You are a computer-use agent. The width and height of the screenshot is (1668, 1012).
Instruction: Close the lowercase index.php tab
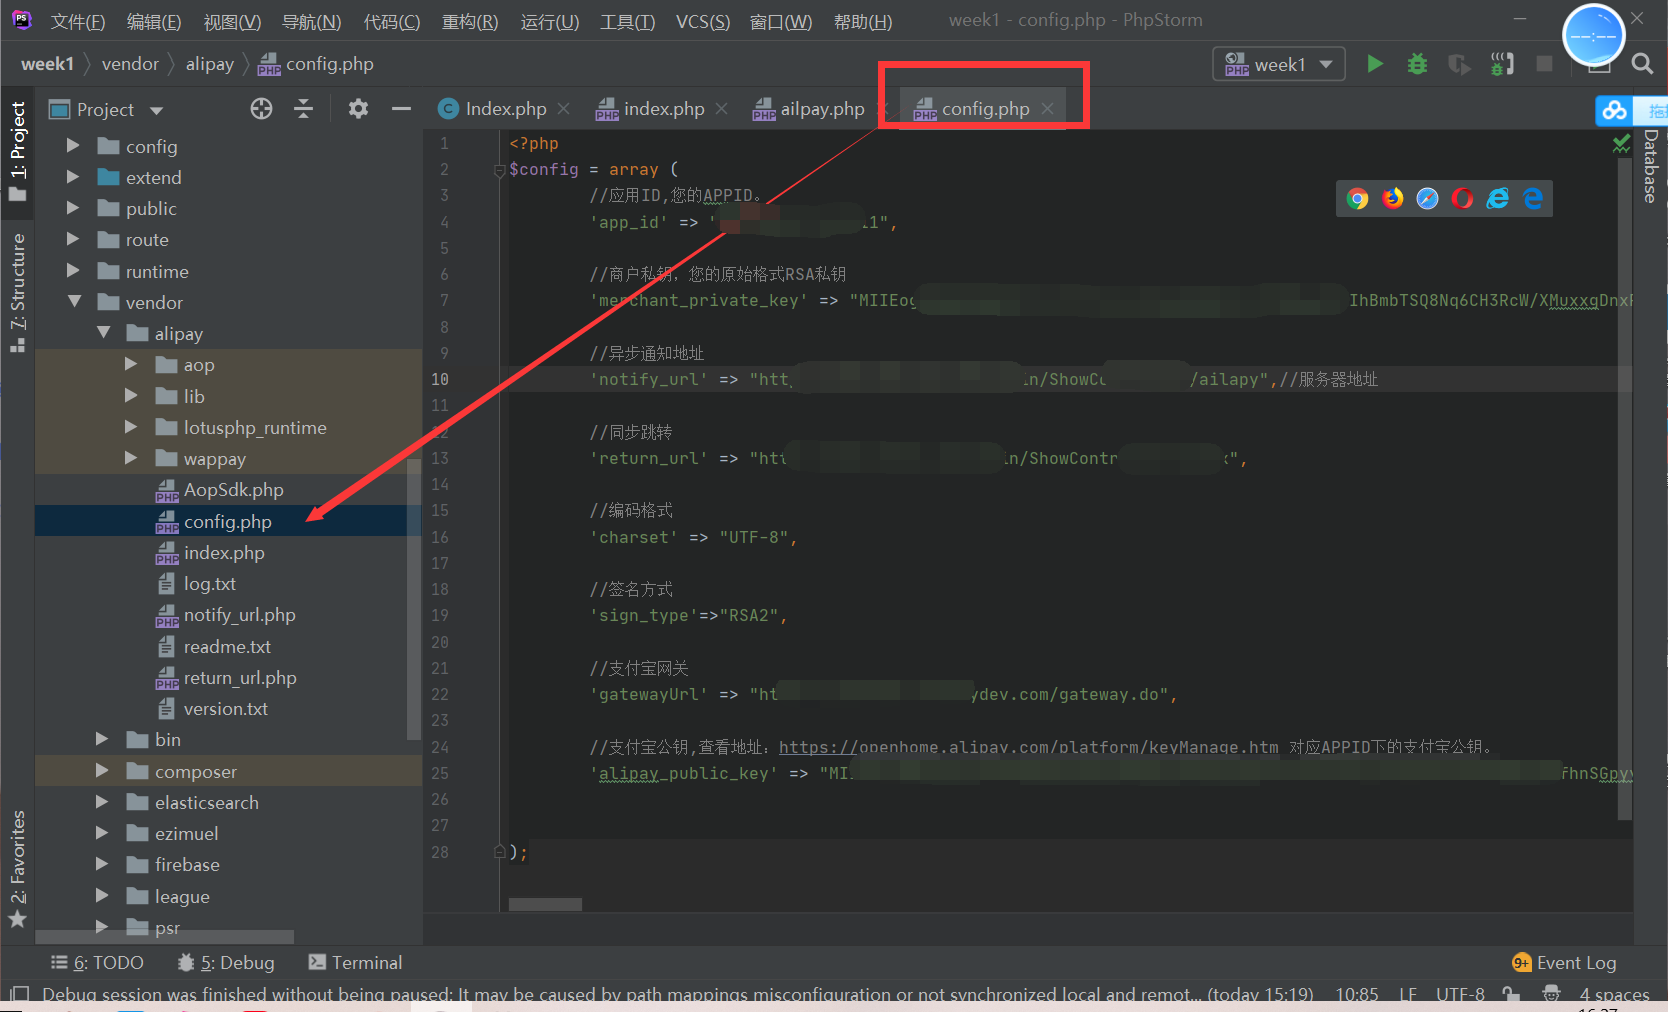coord(721,108)
